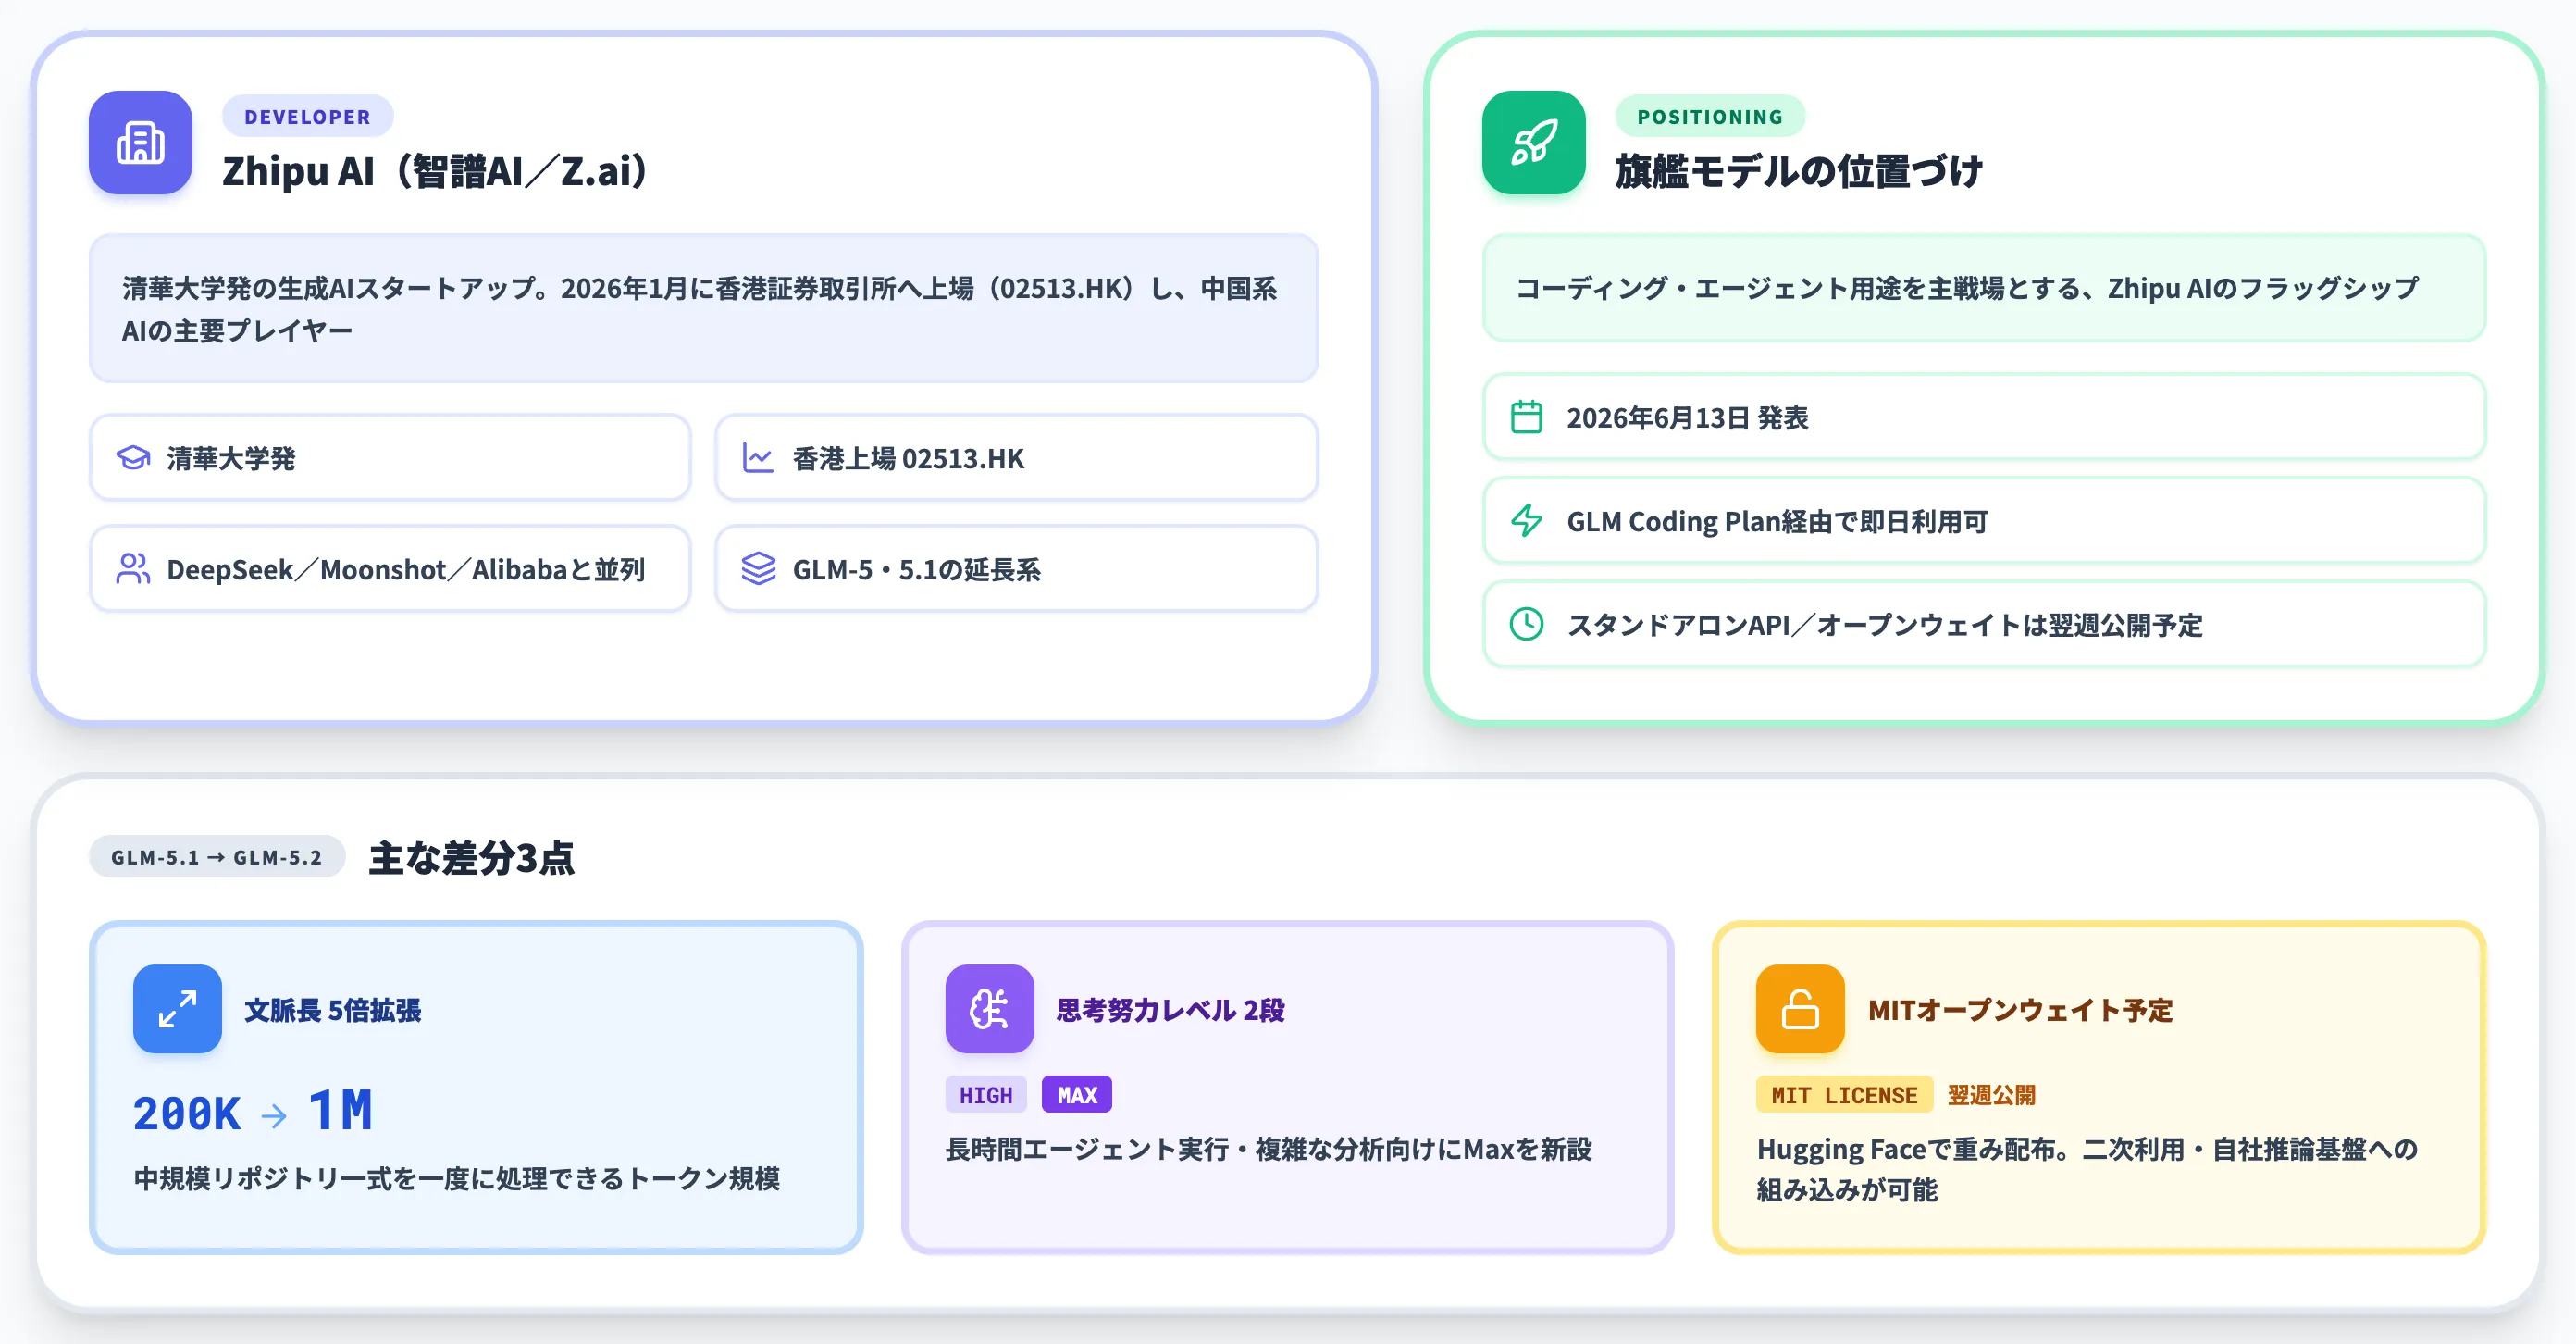Click the green rocket Positioning icon
The width and height of the screenshot is (2576, 1344).
click(1533, 143)
